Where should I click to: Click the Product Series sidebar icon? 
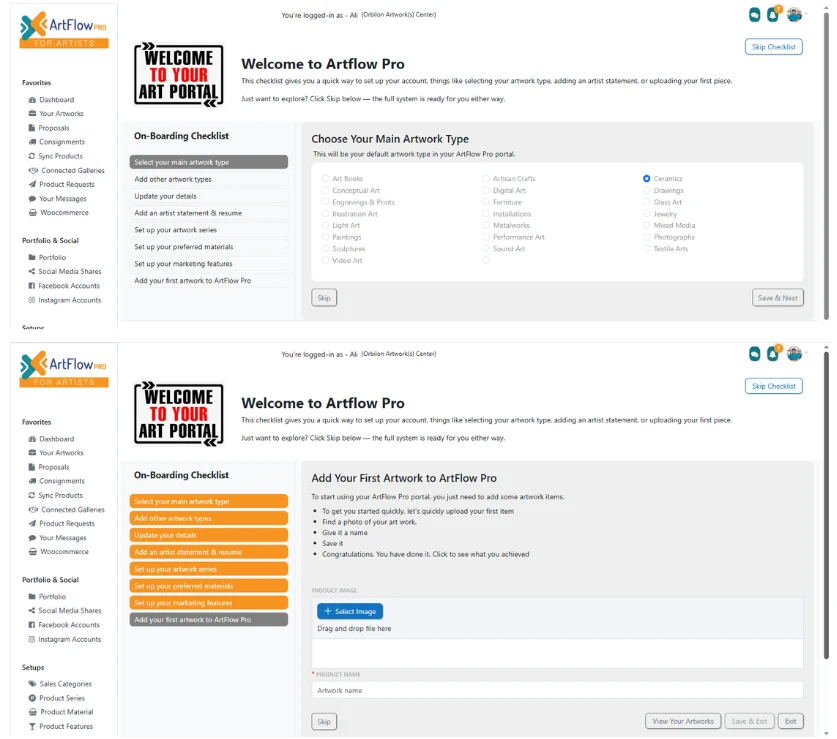click(x=32, y=698)
